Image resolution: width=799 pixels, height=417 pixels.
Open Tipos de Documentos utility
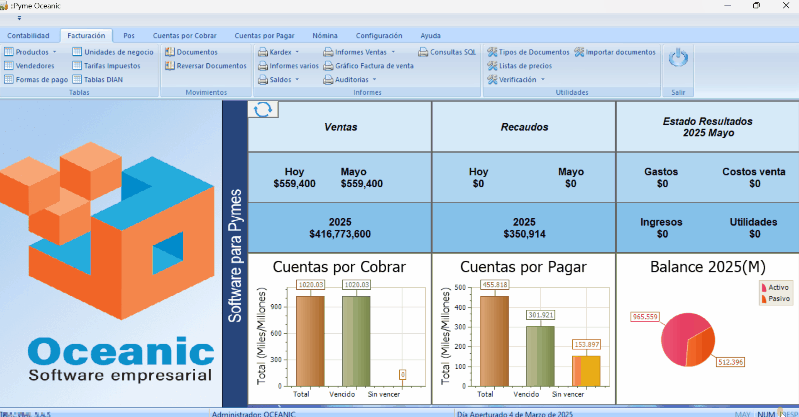coord(527,52)
